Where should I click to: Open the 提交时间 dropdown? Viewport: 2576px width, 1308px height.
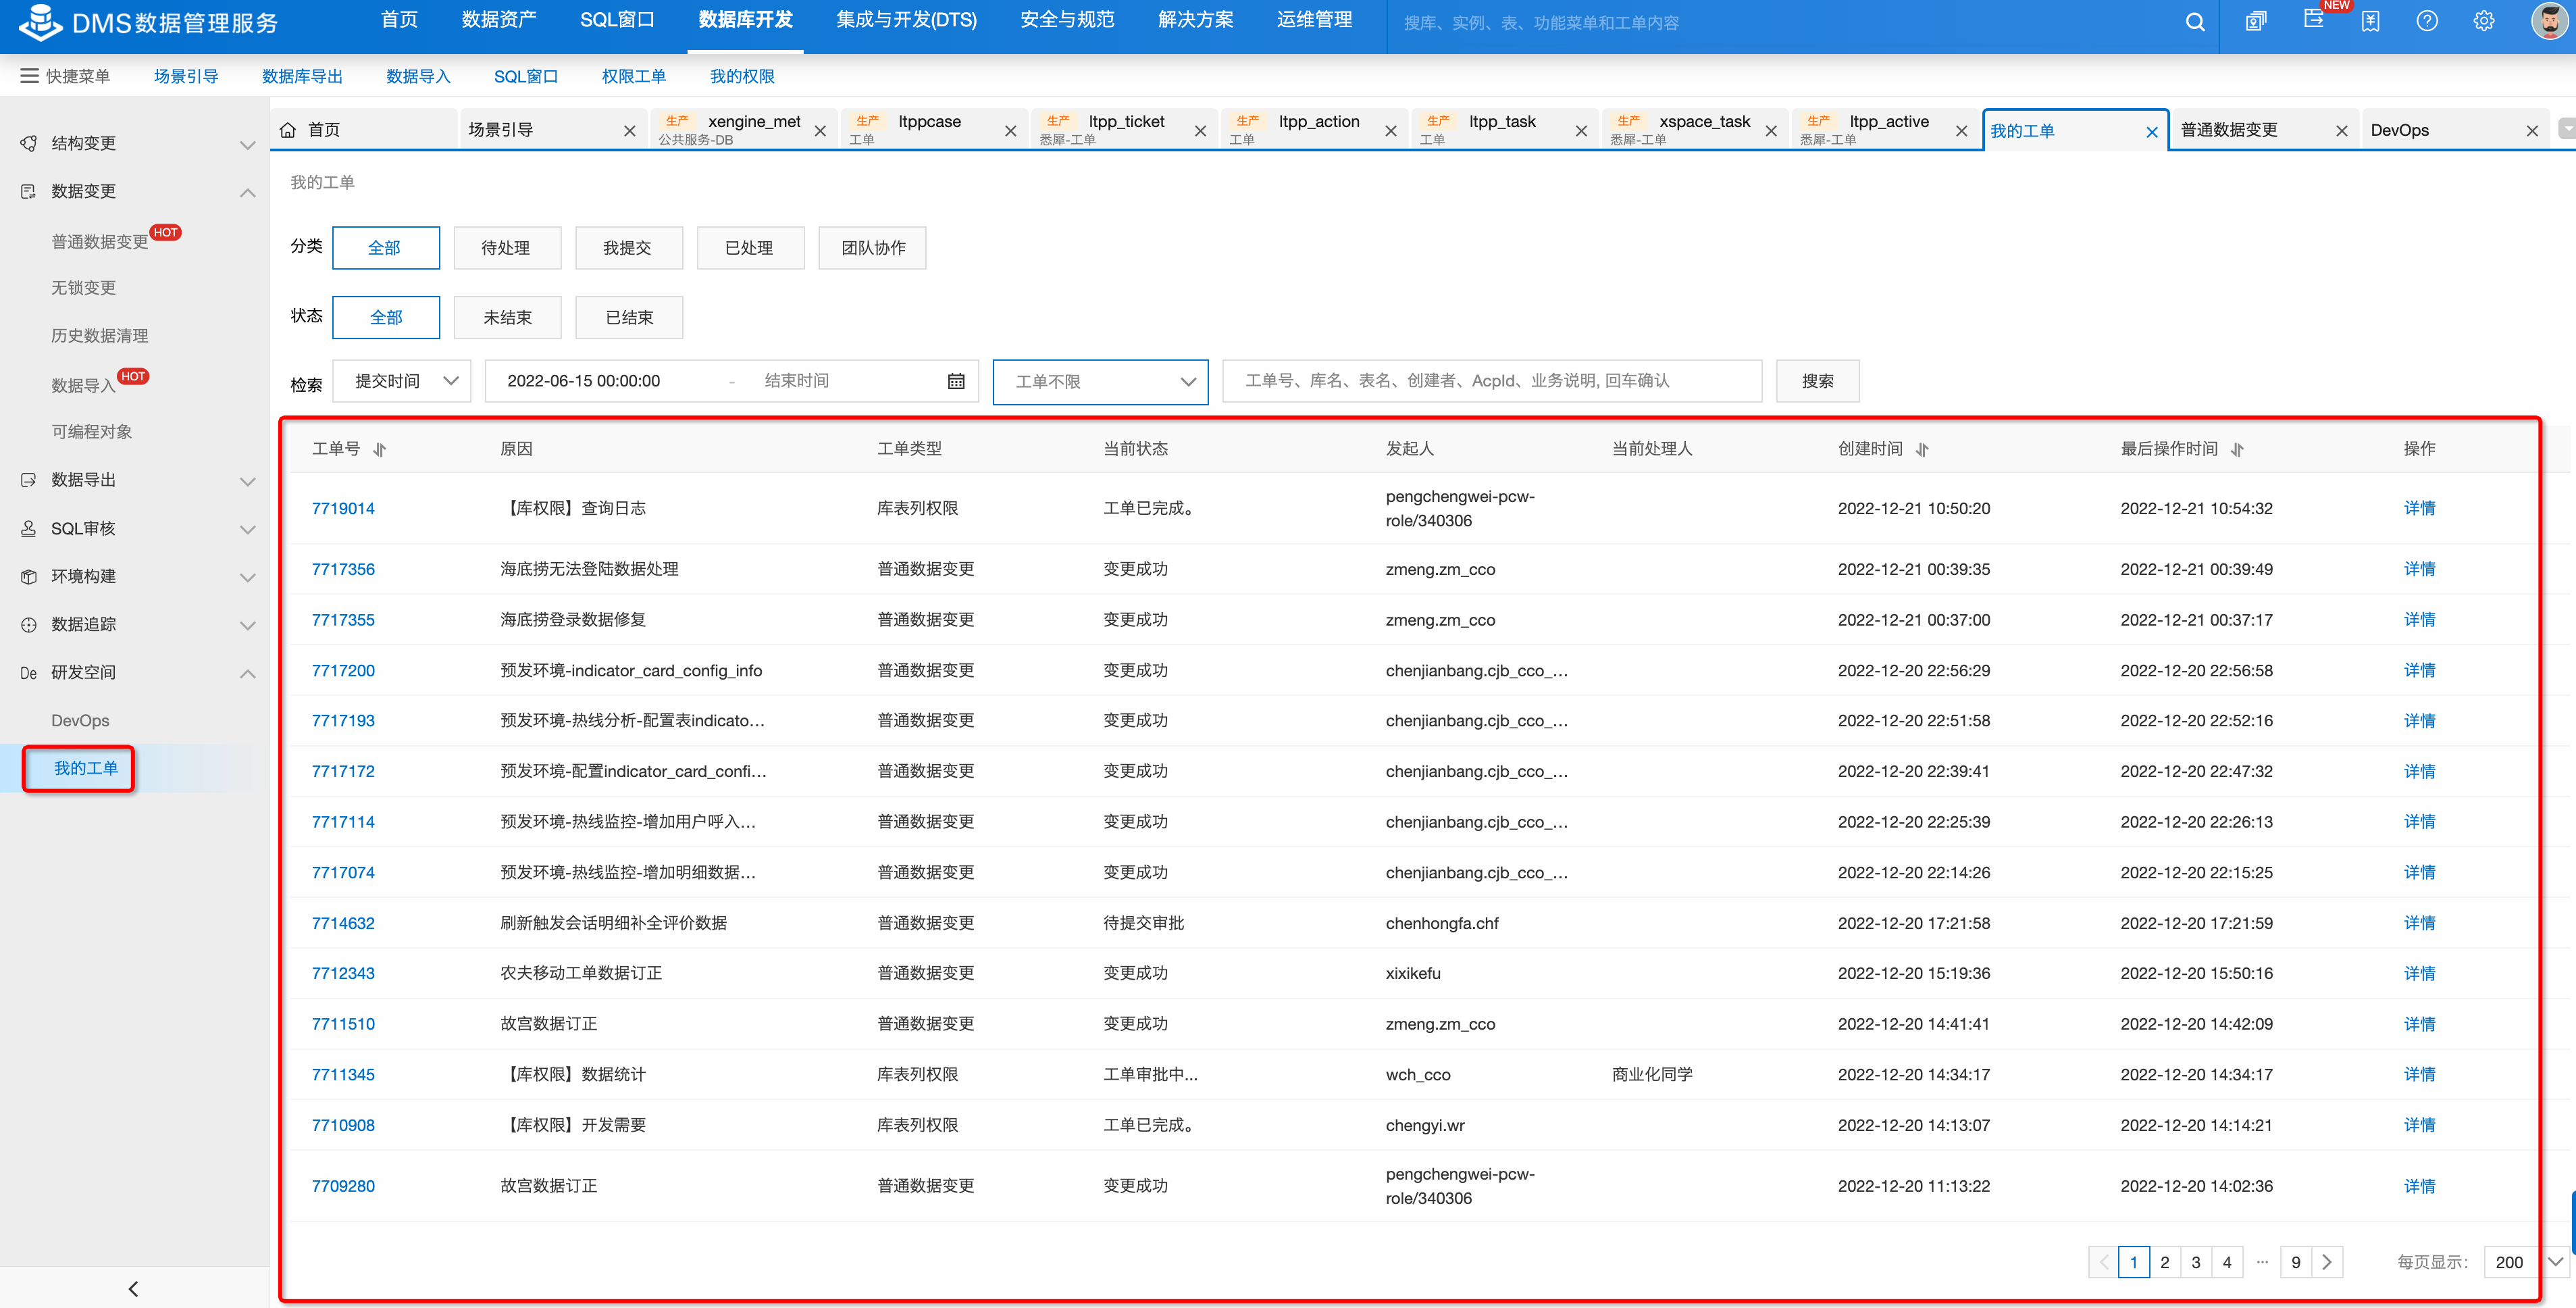click(401, 381)
